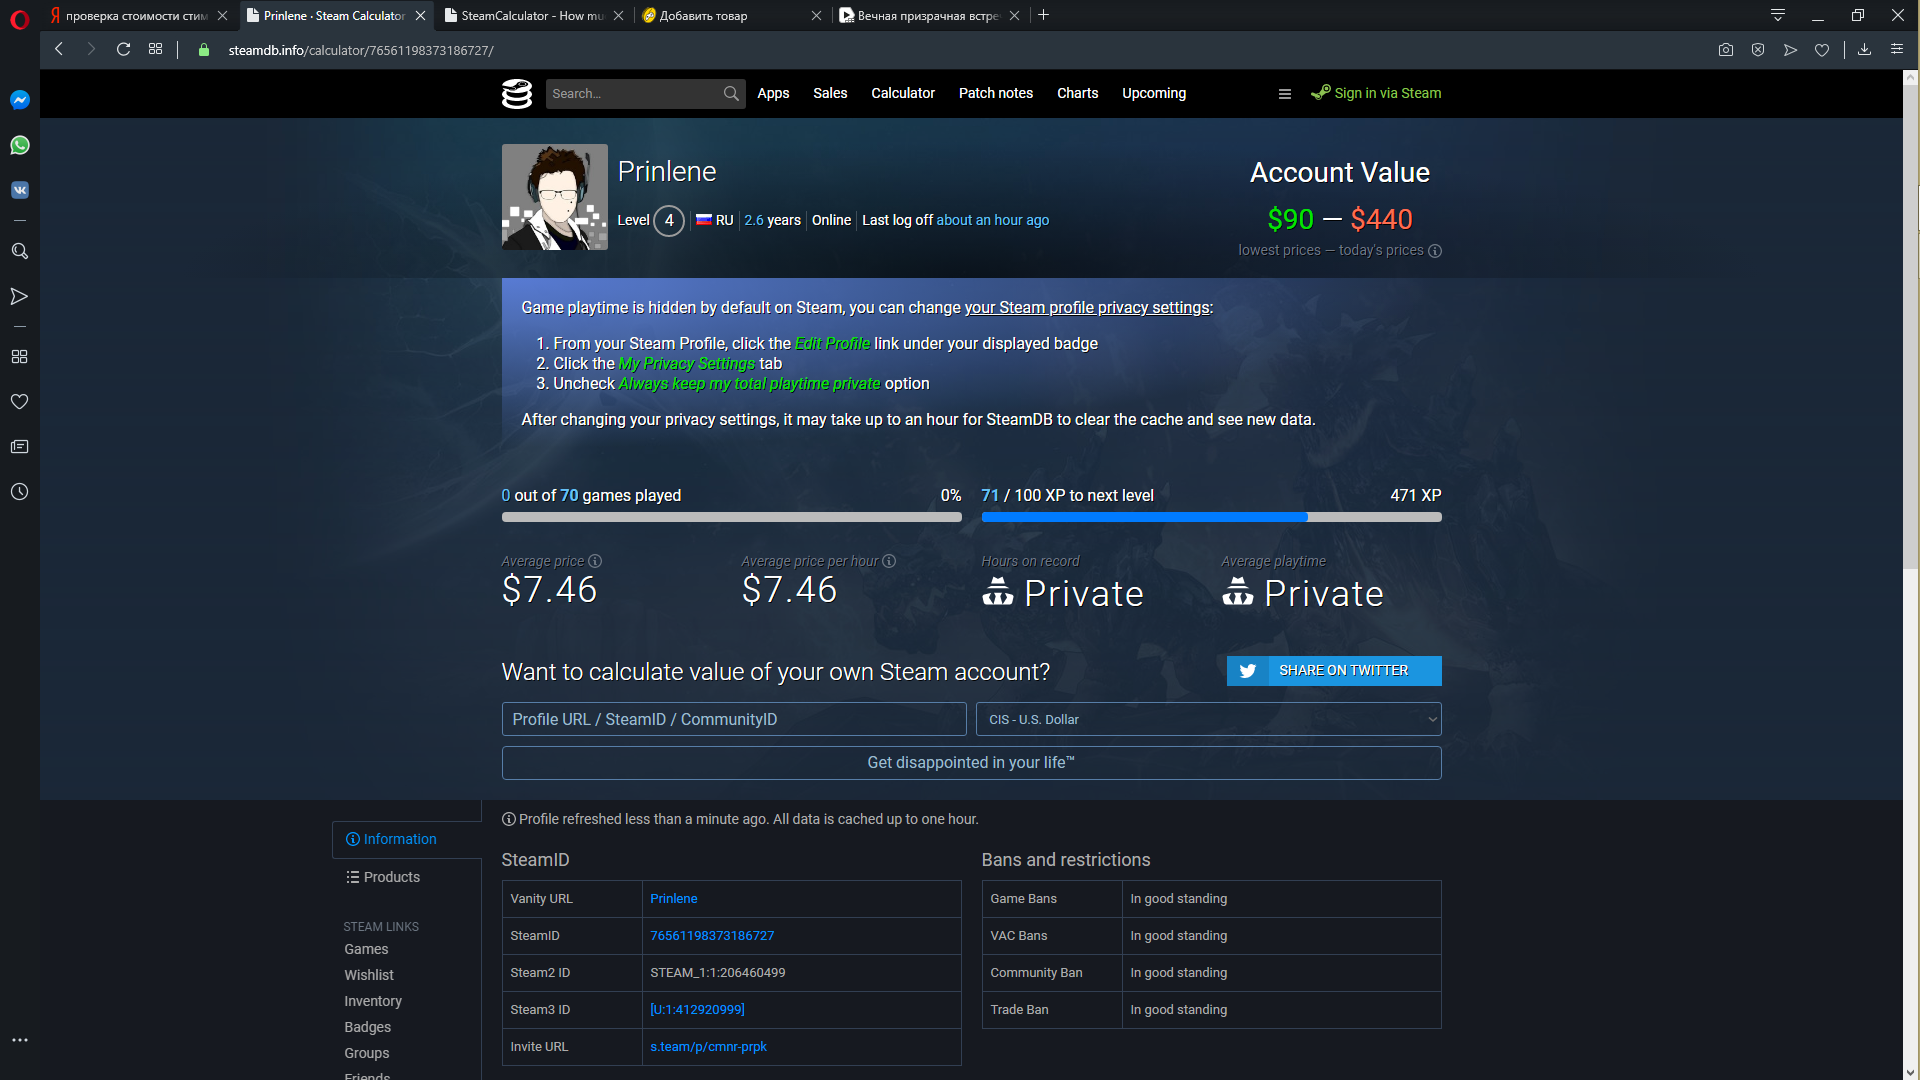Open Personal News in sidebar
The image size is (1920, 1080).
click(x=19, y=447)
